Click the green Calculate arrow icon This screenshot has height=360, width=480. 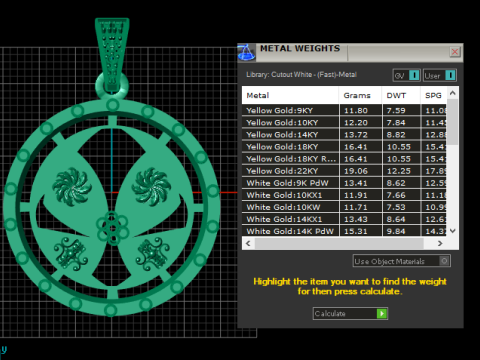(382, 313)
